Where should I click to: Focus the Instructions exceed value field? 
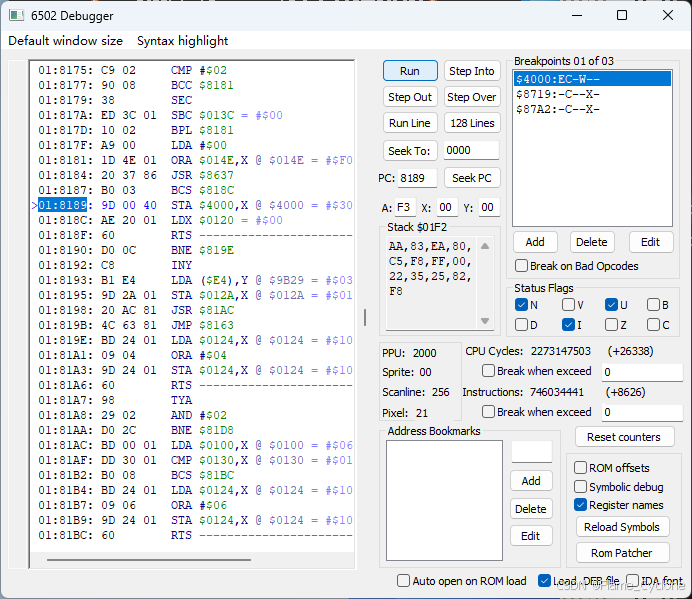click(x=642, y=412)
